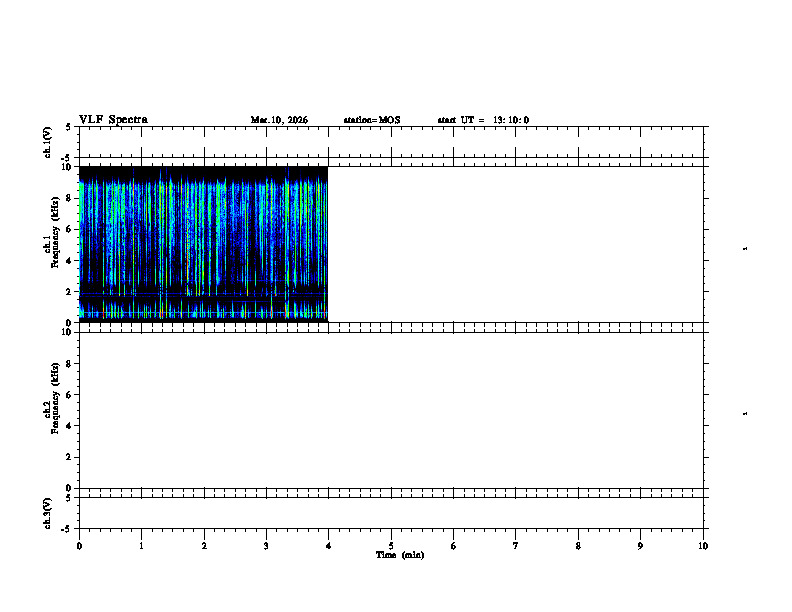Click the ch.1 spectrogram data image

(204, 244)
